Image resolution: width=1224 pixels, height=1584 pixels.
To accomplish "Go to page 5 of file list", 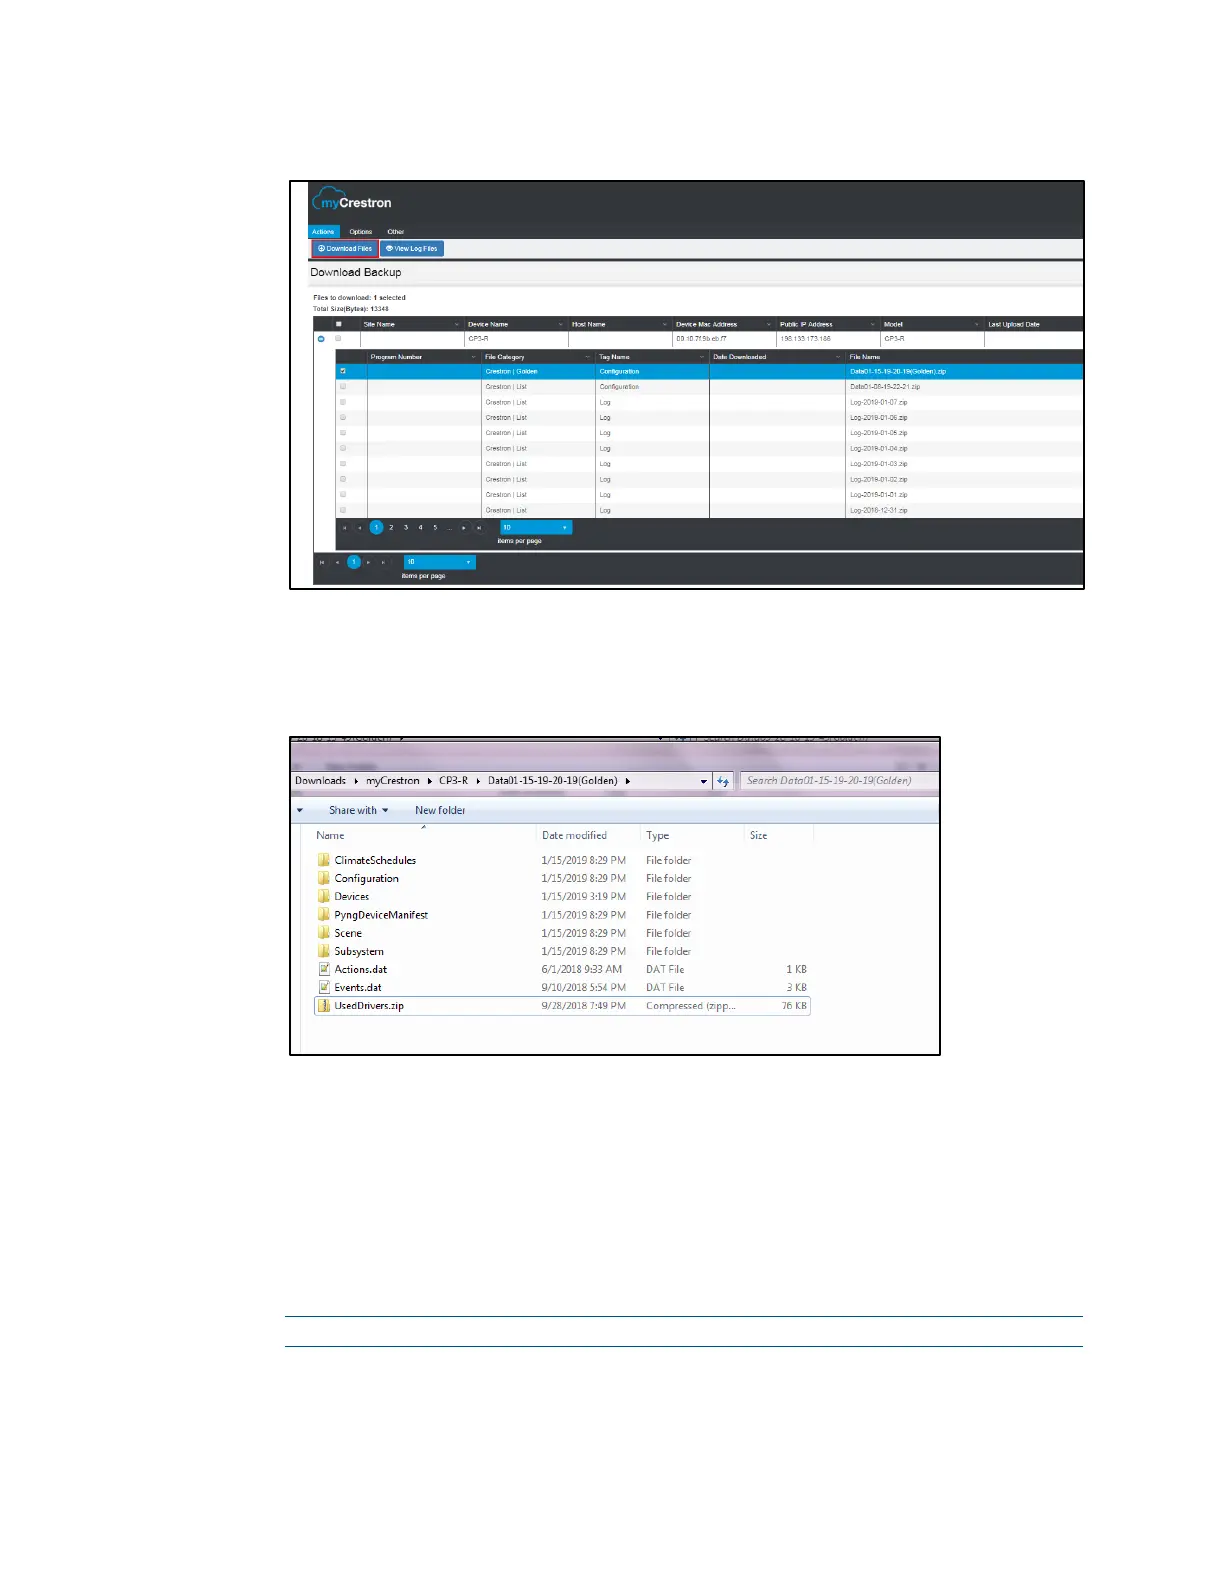I will click(x=435, y=528).
